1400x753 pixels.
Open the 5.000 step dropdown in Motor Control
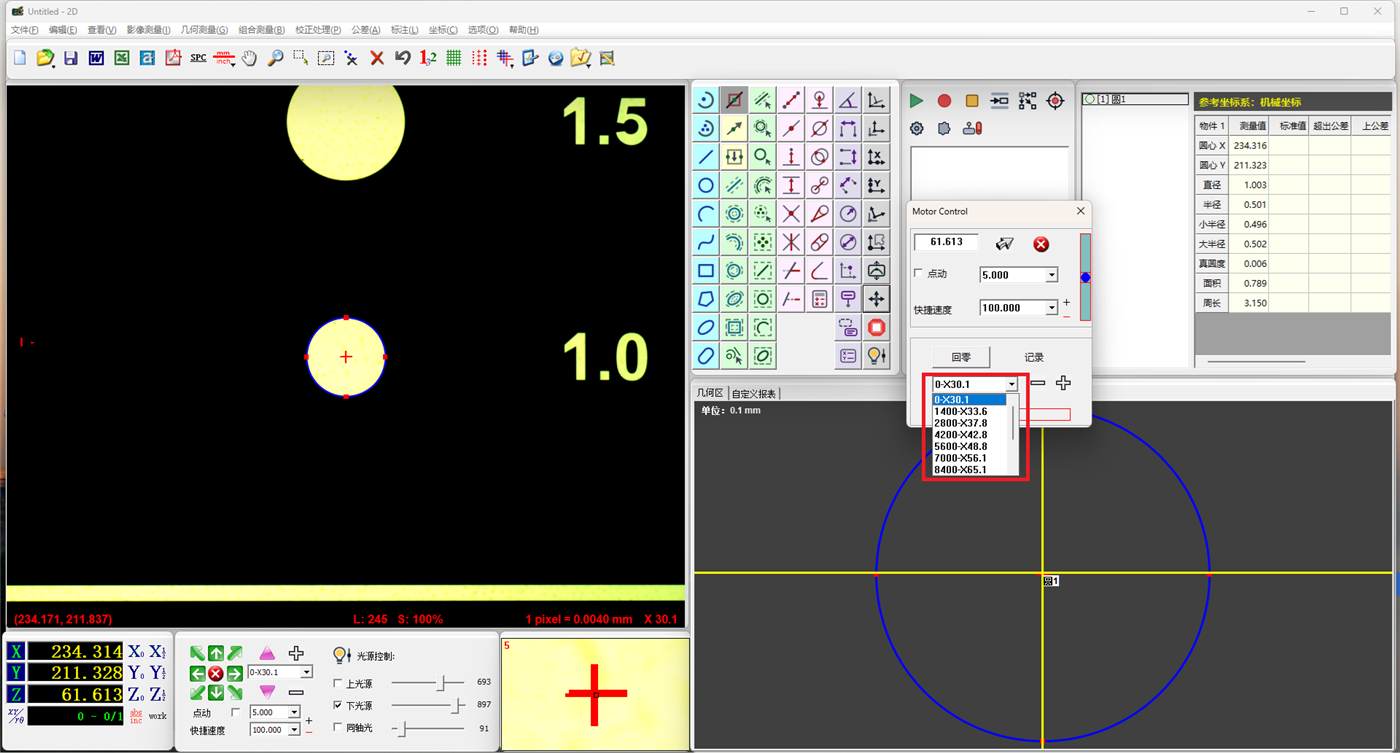coord(1052,275)
